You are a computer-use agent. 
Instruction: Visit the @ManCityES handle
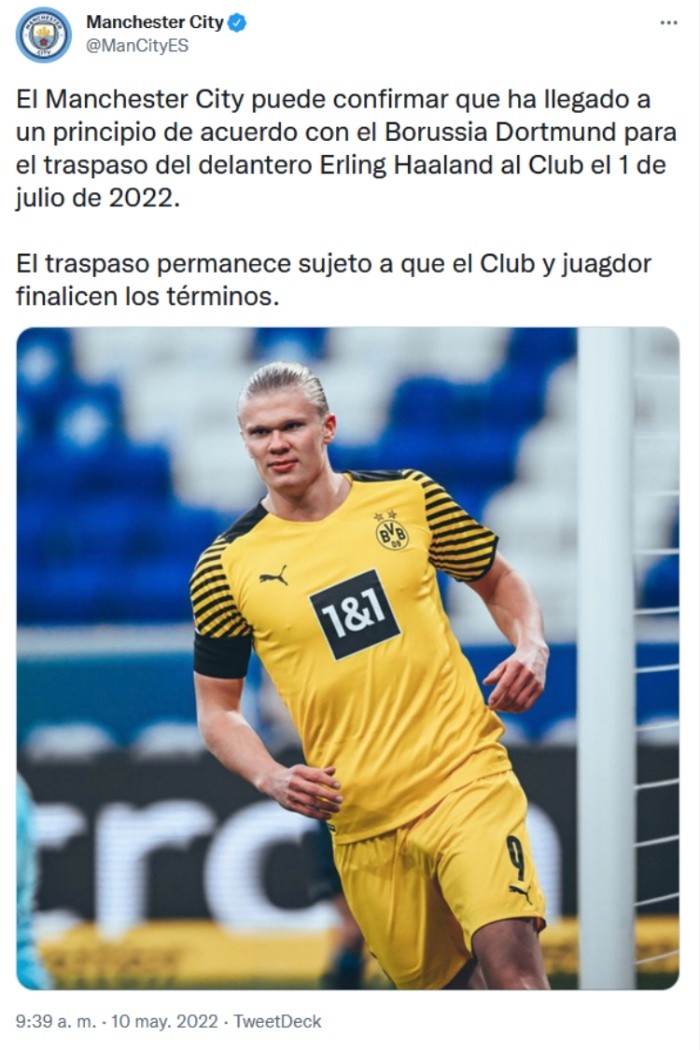click(x=137, y=46)
